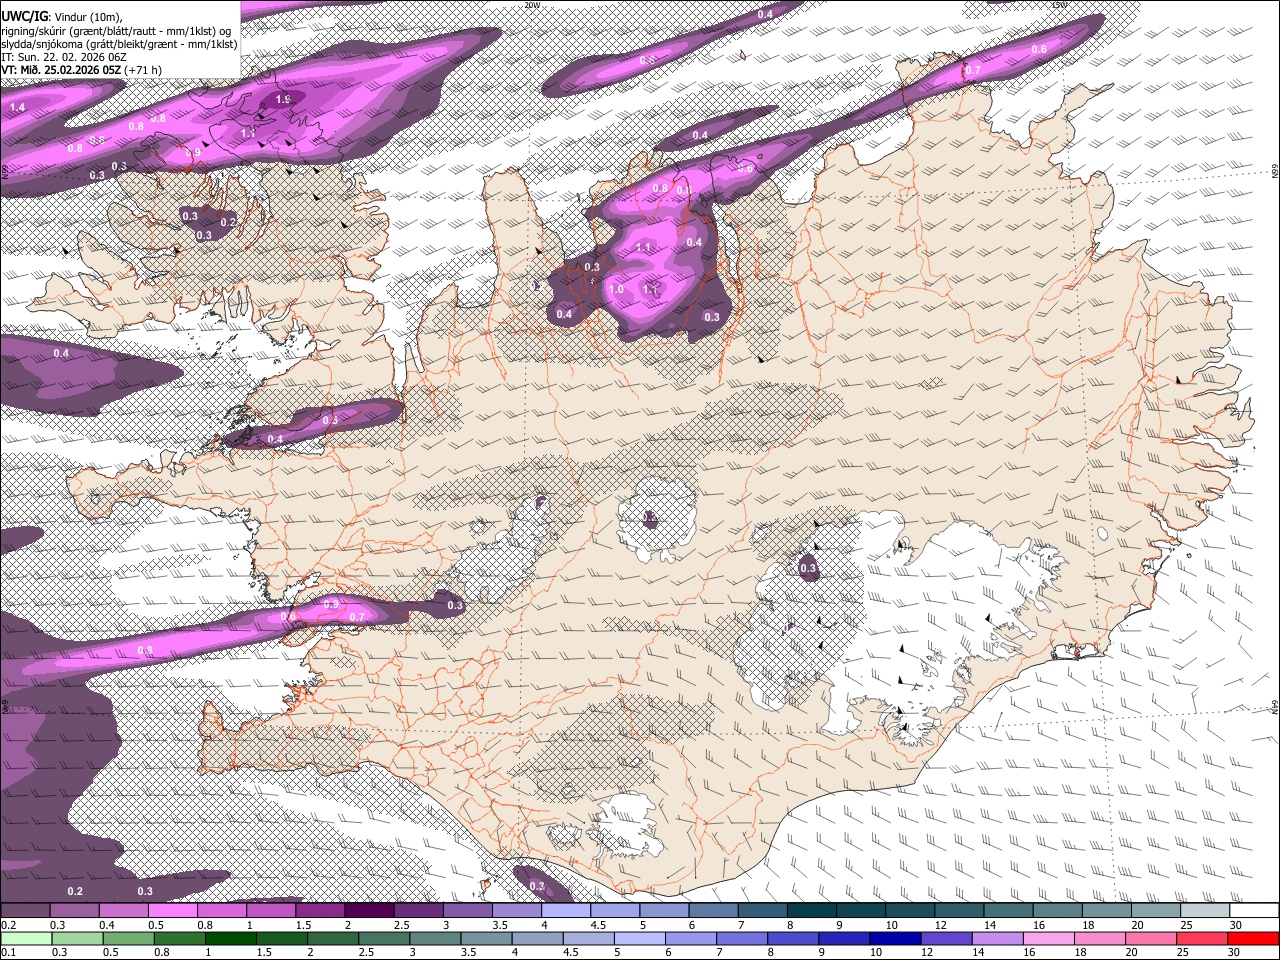1280x960 pixels.
Task: Pick deep blue swatch between 10 and 12, lower legend
Action: 896,938
